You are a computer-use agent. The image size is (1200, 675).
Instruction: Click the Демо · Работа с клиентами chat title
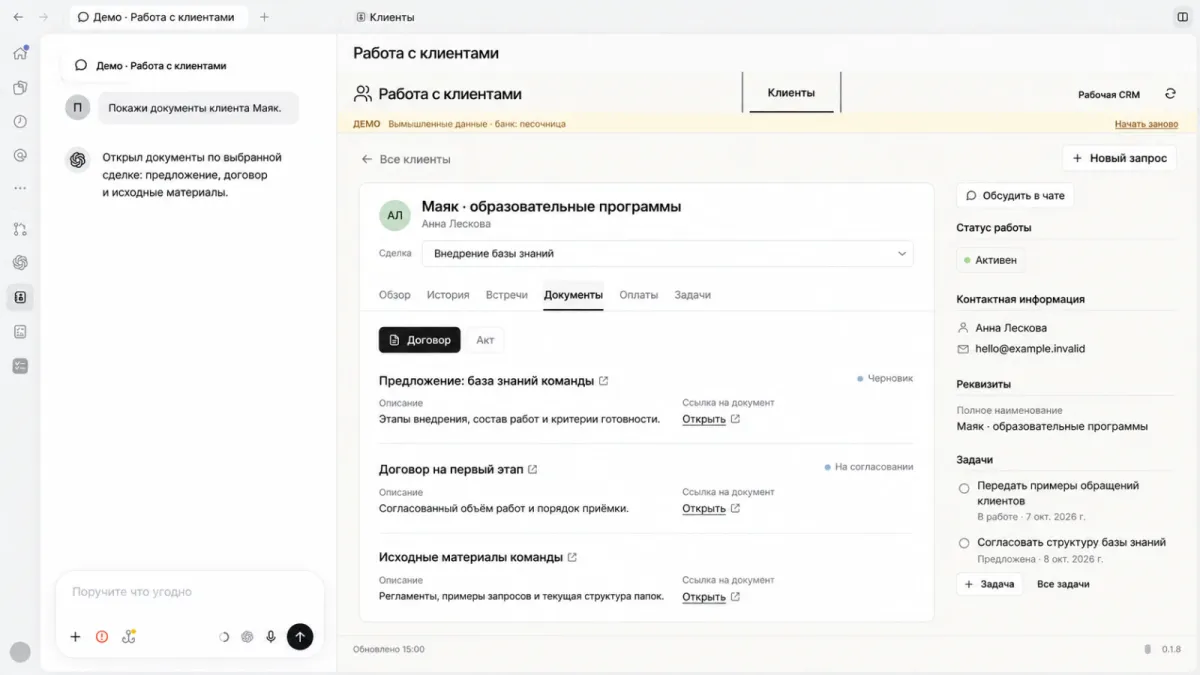[x=161, y=66]
